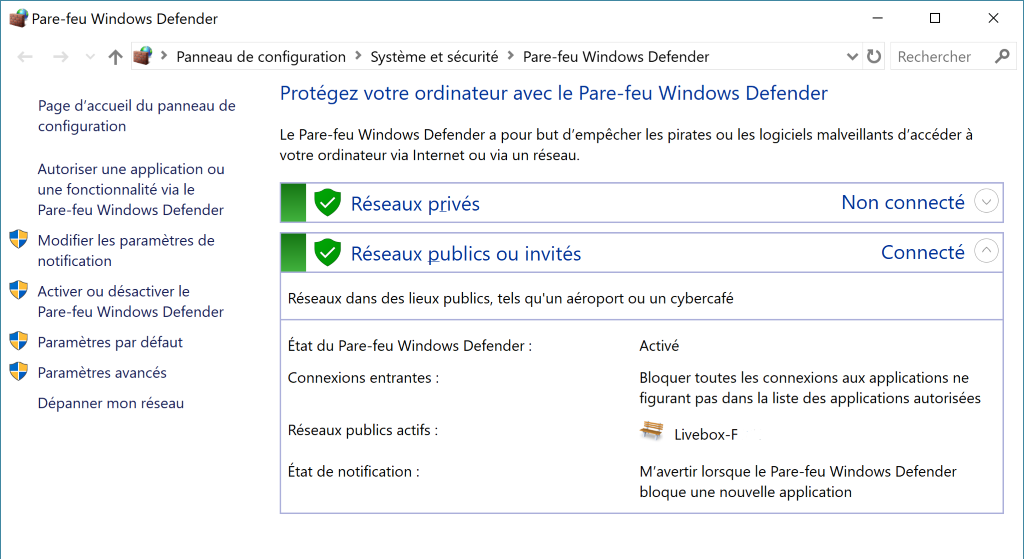The width and height of the screenshot is (1024, 559).
Task: Click the Pare-feu Windows Defender breadcrumb
Action: coord(616,57)
